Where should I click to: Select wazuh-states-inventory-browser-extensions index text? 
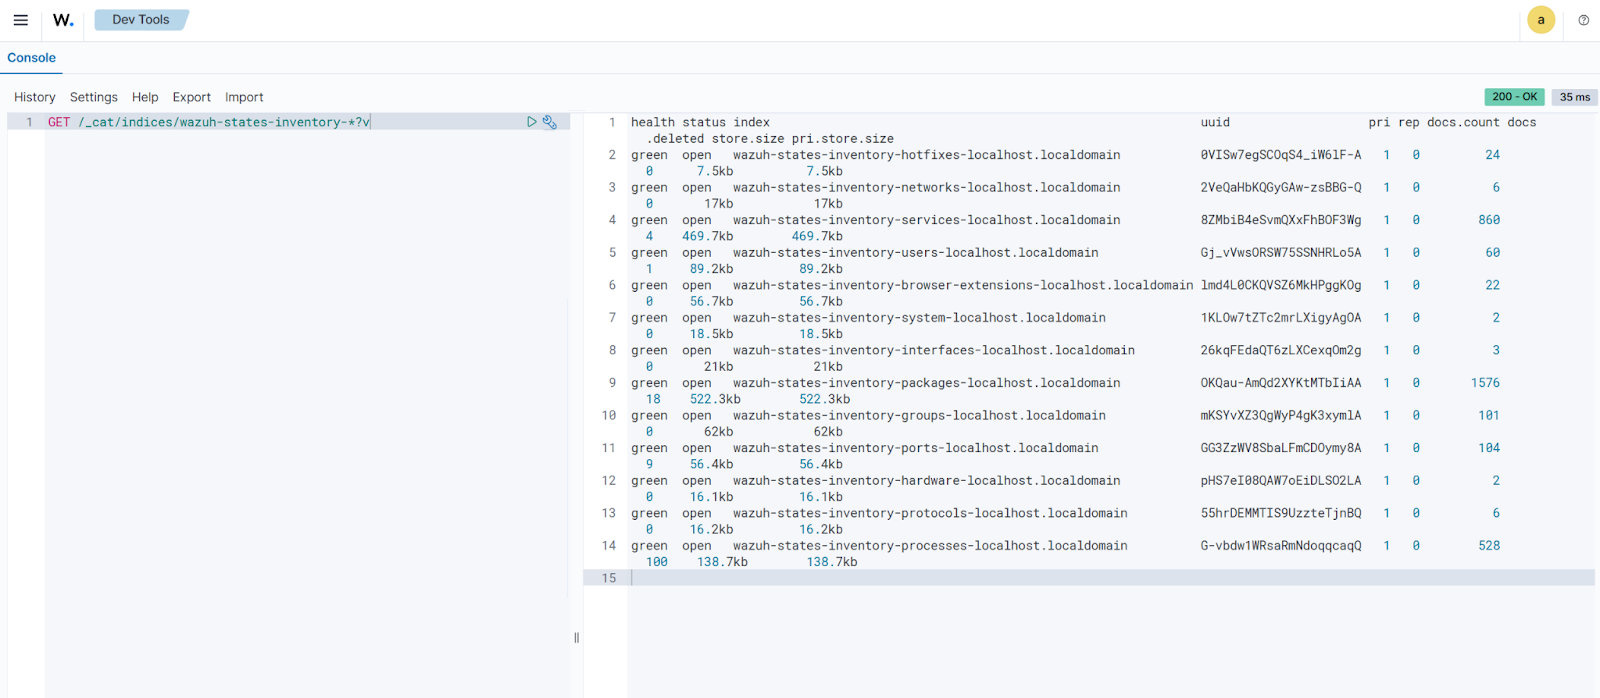(x=963, y=285)
